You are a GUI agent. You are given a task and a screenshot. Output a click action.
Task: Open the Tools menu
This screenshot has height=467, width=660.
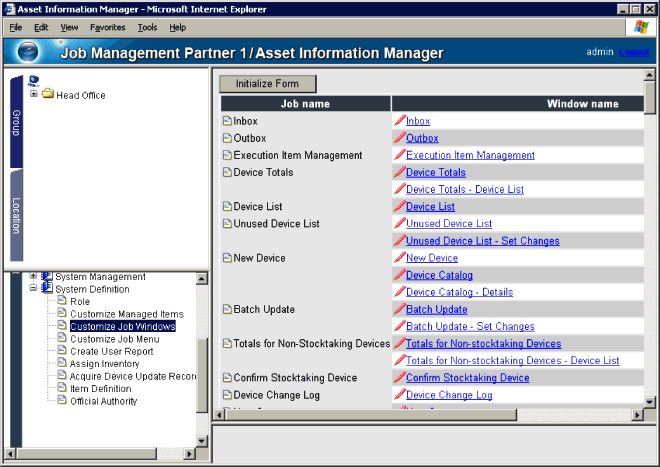(148, 27)
